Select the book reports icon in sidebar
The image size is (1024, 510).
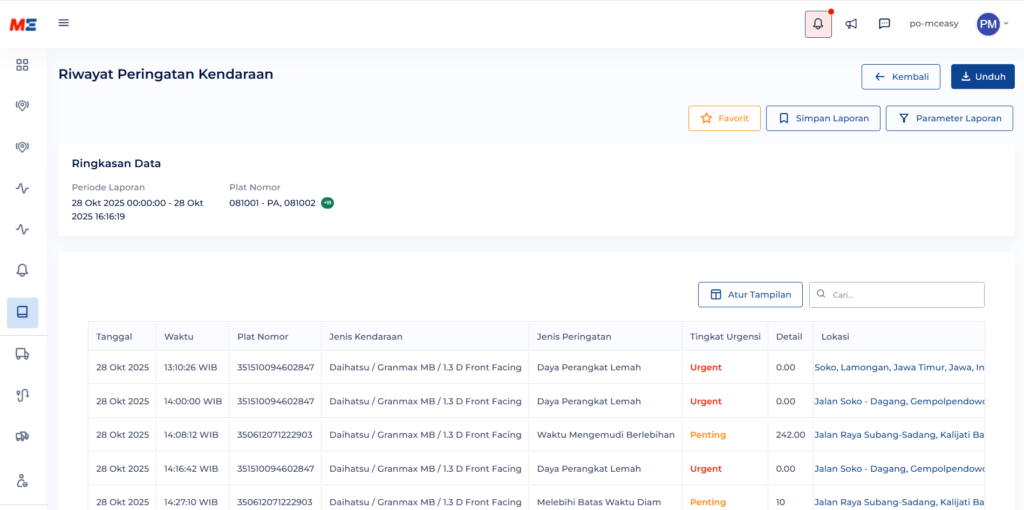22,312
